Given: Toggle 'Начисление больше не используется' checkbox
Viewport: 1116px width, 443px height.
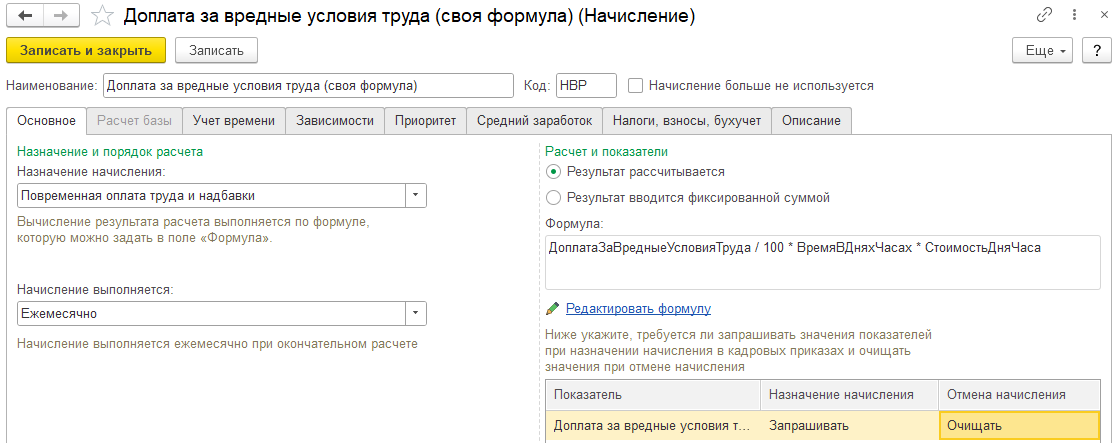Looking at the screenshot, I should coord(636,86).
